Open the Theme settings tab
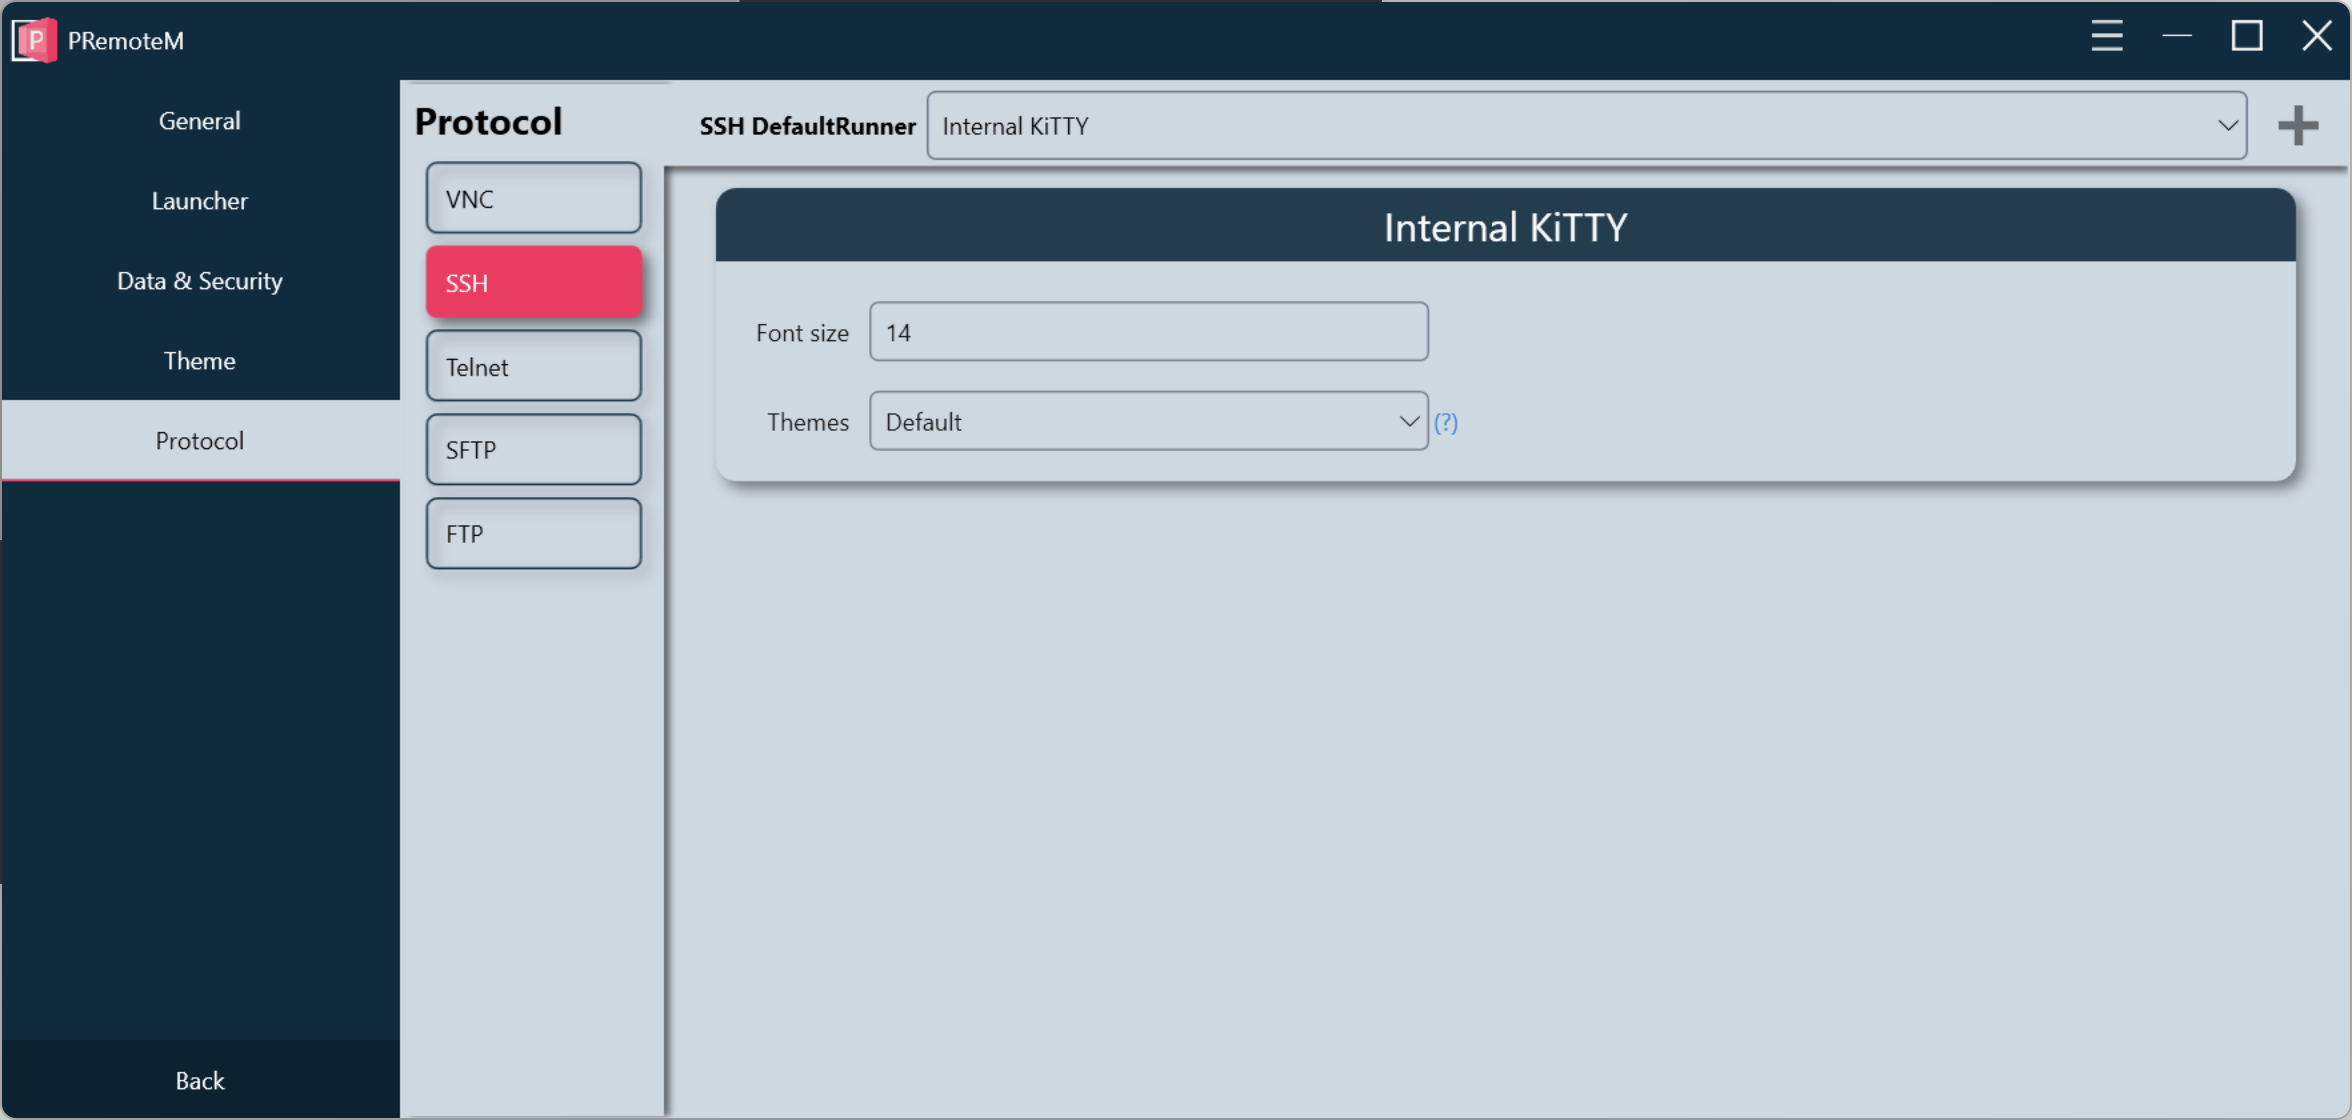 (x=200, y=361)
